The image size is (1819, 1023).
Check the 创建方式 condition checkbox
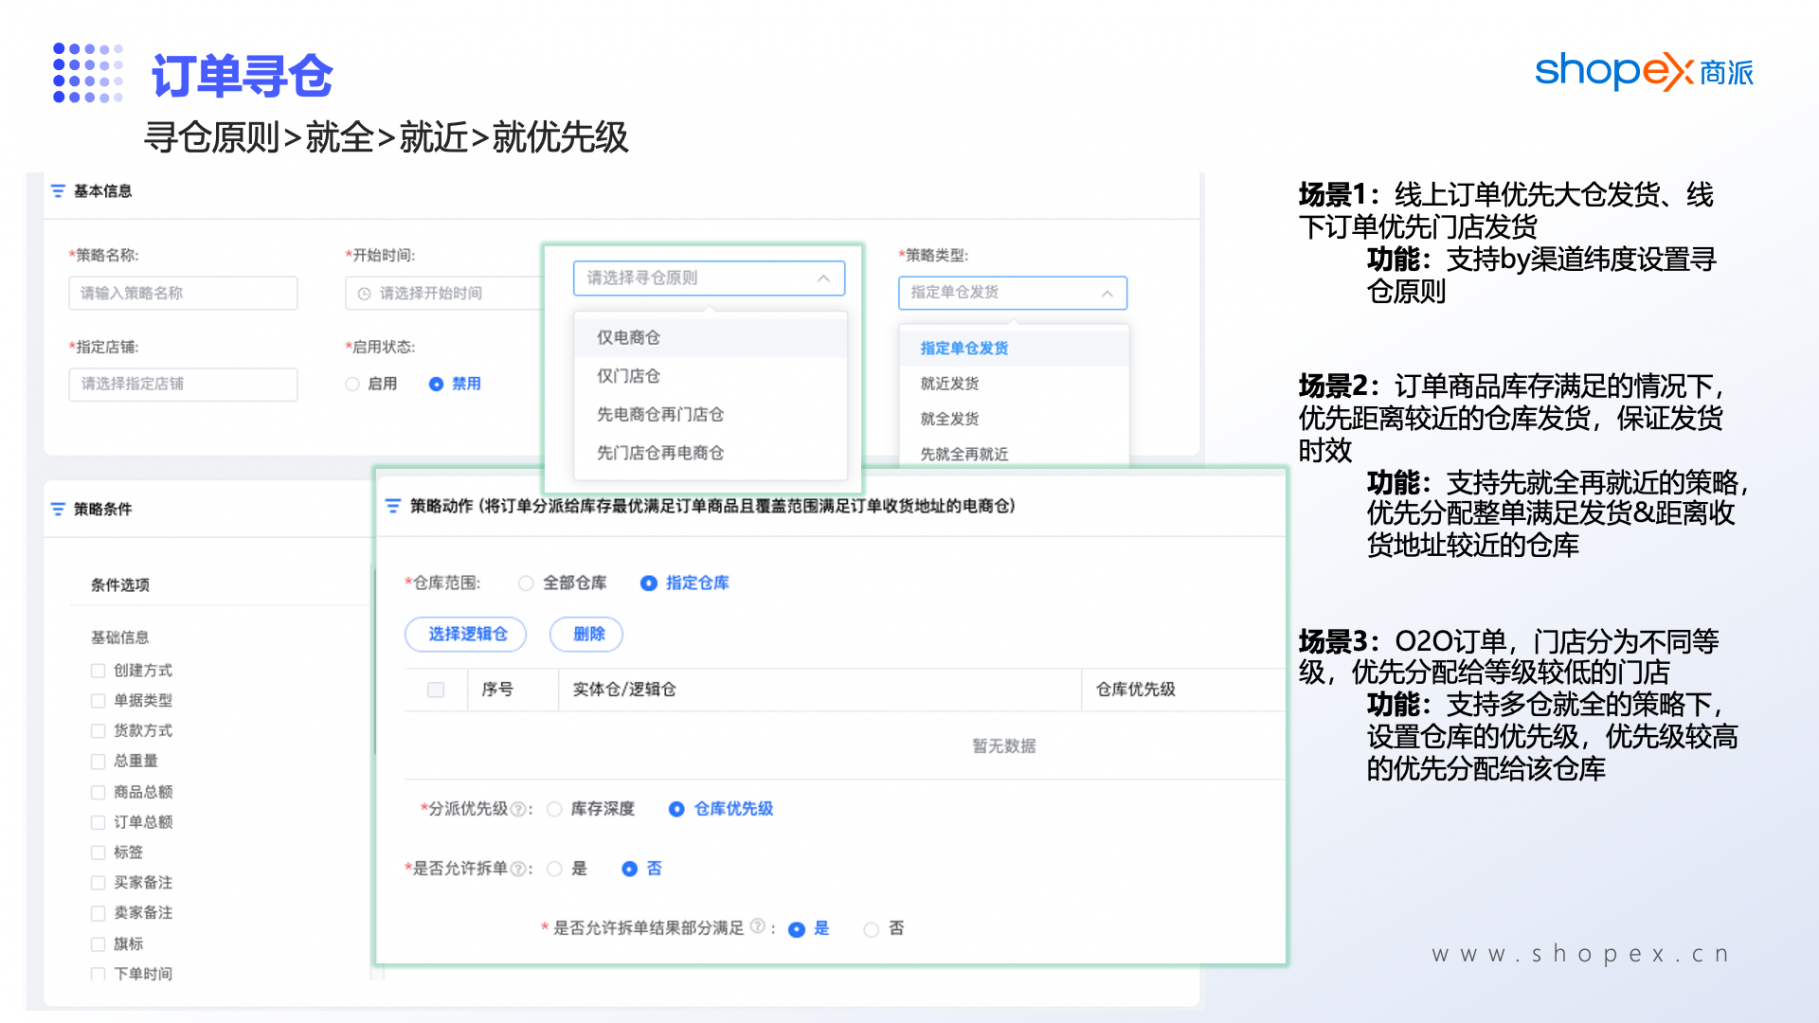(98, 671)
